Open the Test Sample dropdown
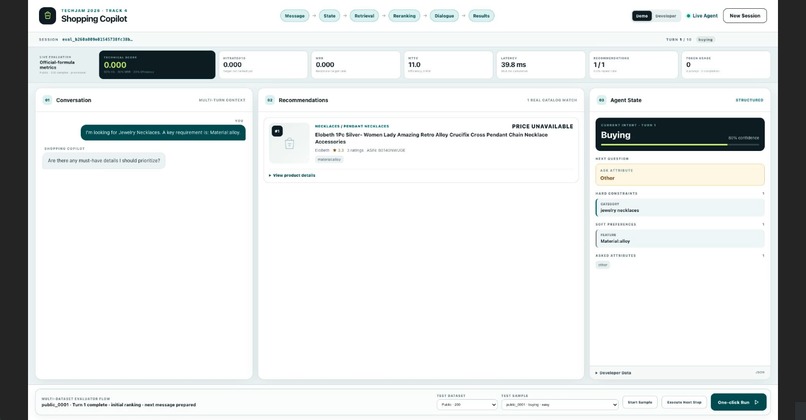Screen dimensions: 806x420 click(x=559, y=405)
